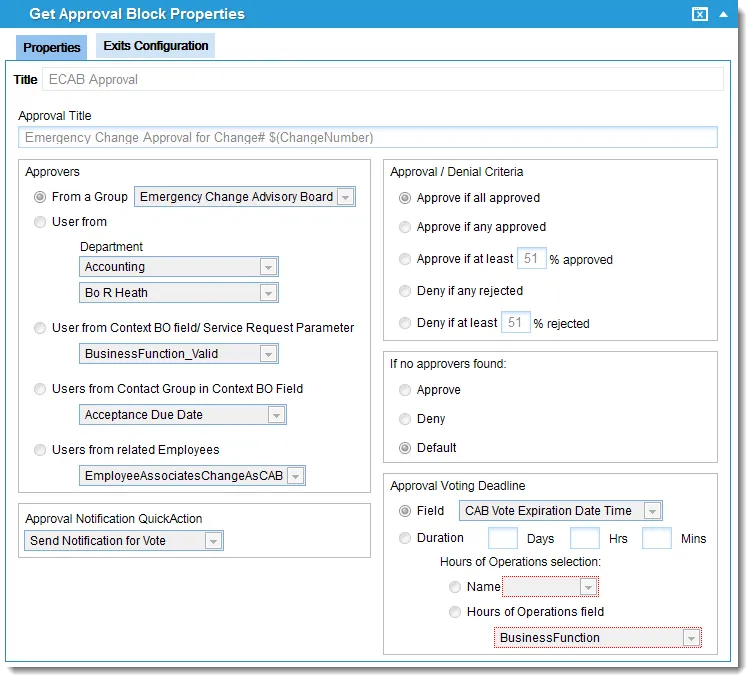Expand the BusinessFunction dropdown
Image resolution: width=753 pixels, height=682 pixels.
(598, 638)
